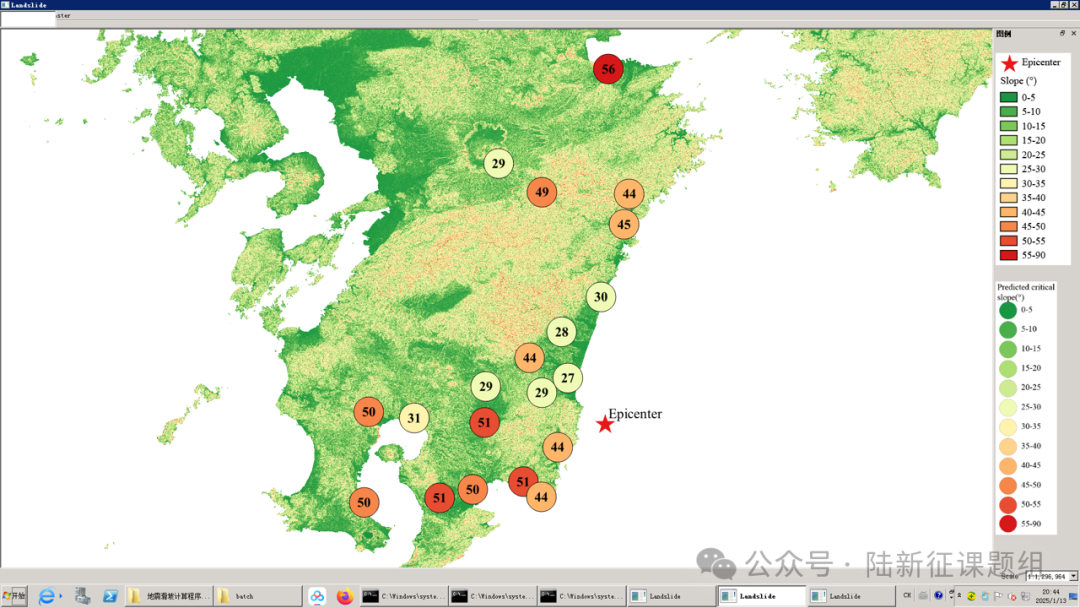Open Server Manager icon in taskbar
This screenshot has height=608, width=1080.
coord(82,596)
